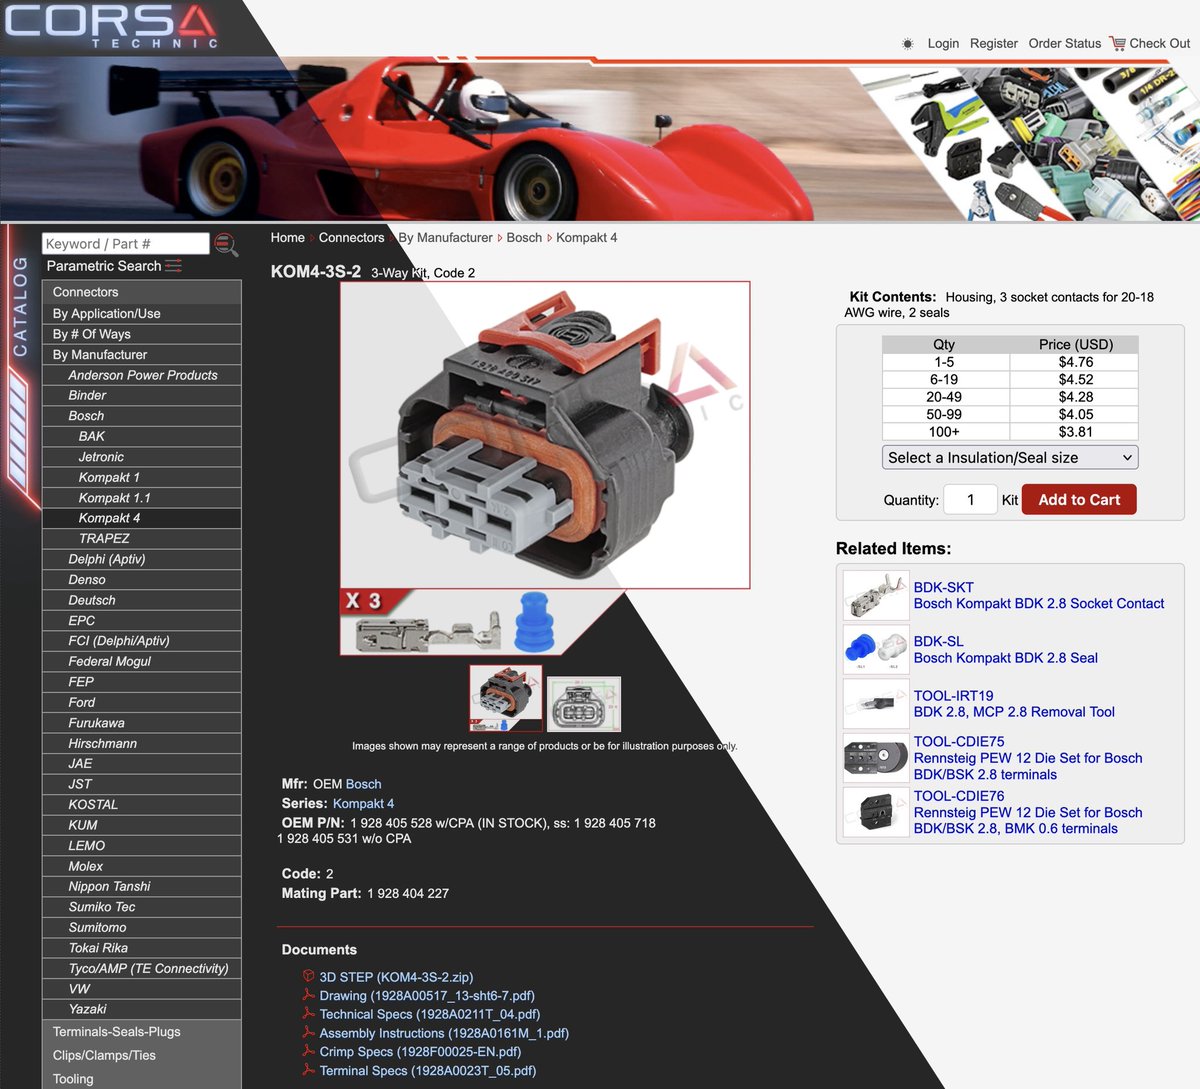Open TOOL-CDIE75 die set thumbnail
1200x1089 pixels.
[x=875, y=758]
